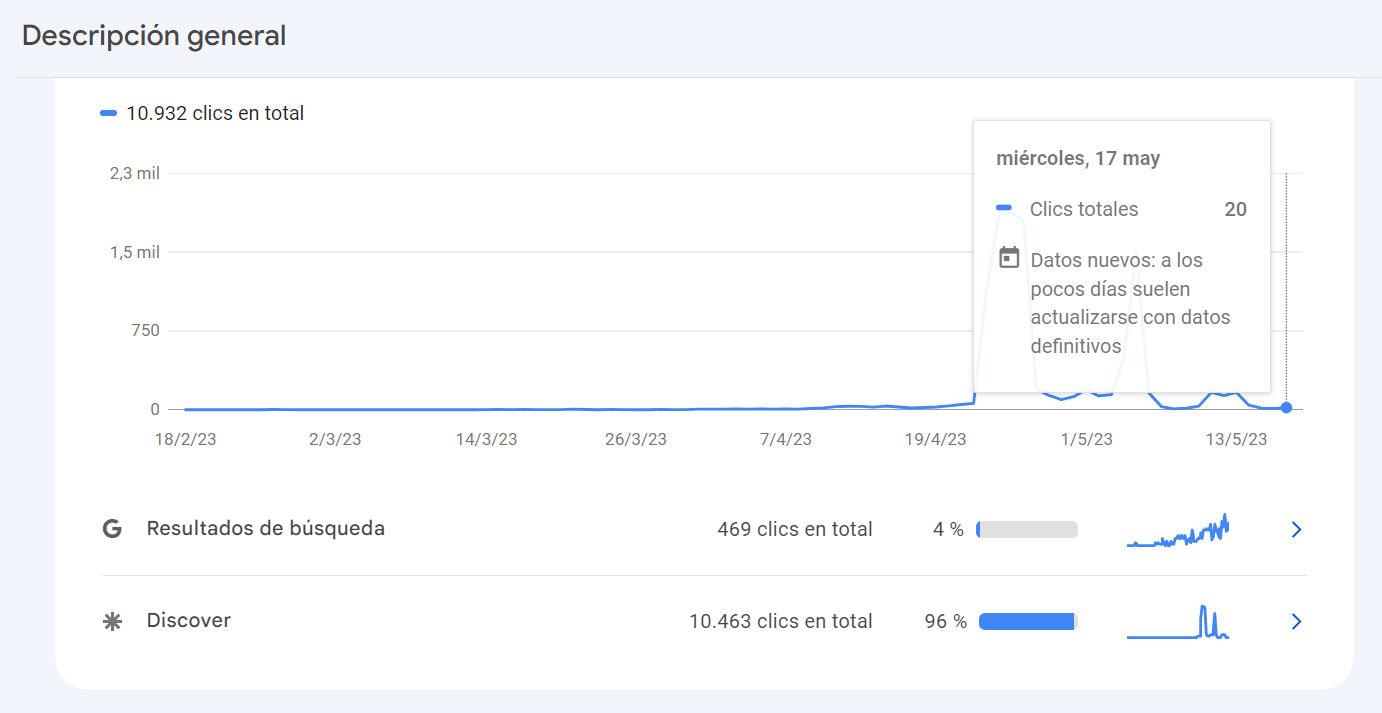
Task: Click the 19/4/23 date axis label
Action: (x=935, y=440)
